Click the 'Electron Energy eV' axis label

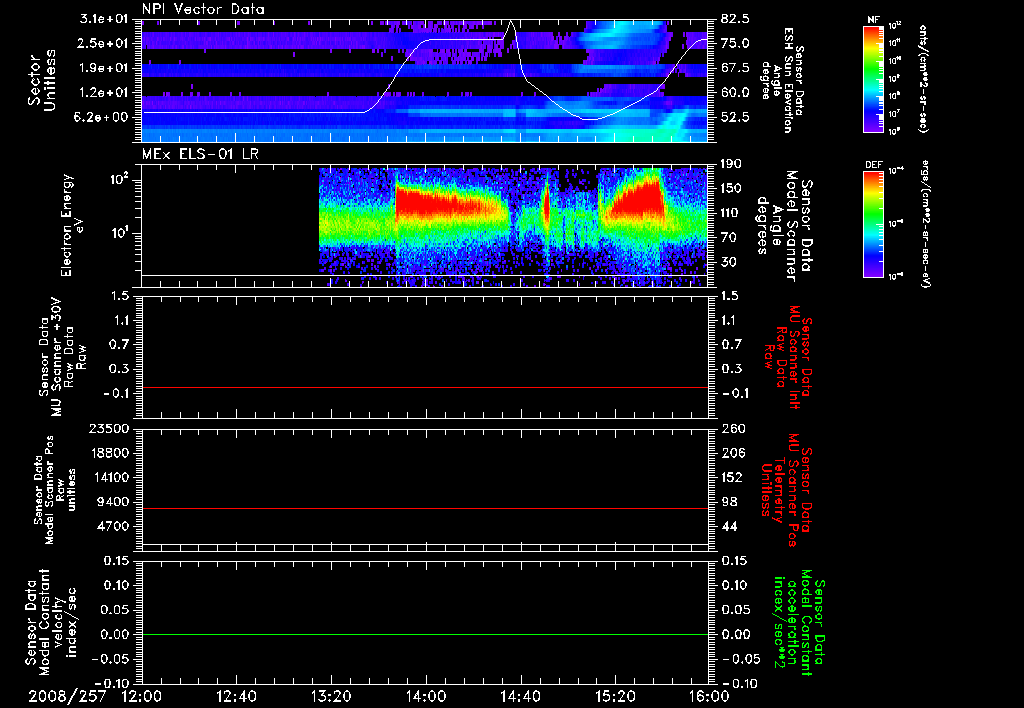tap(73, 225)
